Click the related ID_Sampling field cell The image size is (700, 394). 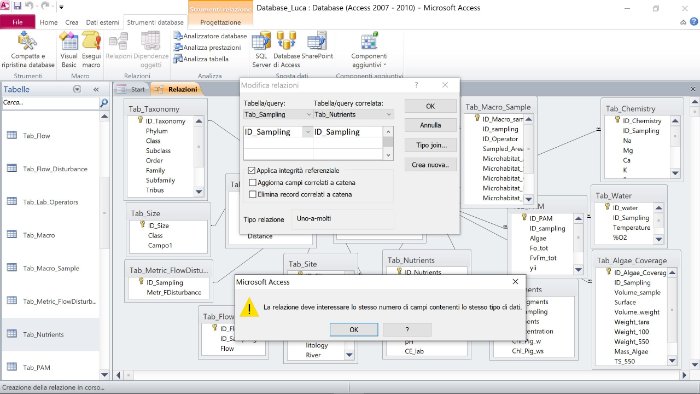click(348, 132)
